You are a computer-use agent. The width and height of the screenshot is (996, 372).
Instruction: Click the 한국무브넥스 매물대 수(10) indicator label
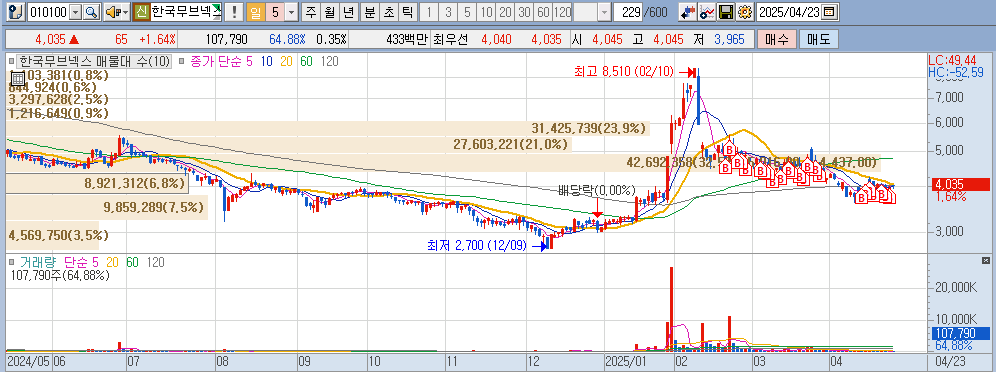tap(94, 62)
